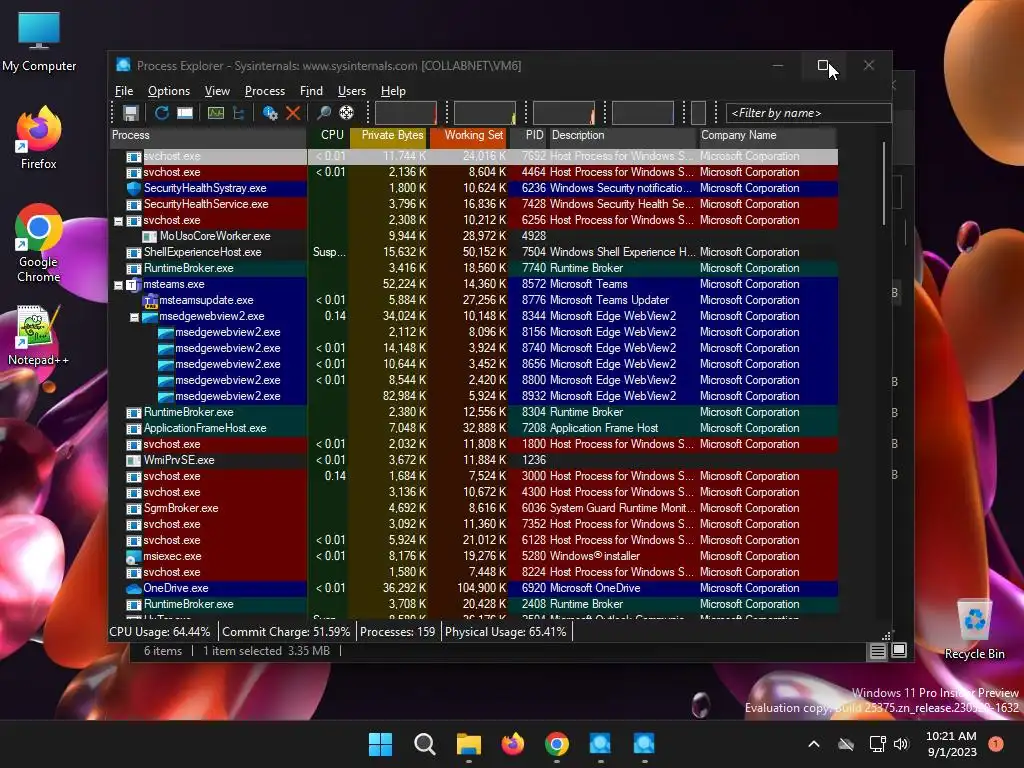Sort by the Private Bytes column header
Image resolution: width=1024 pixels, height=768 pixels.
[x=389, y=135]
